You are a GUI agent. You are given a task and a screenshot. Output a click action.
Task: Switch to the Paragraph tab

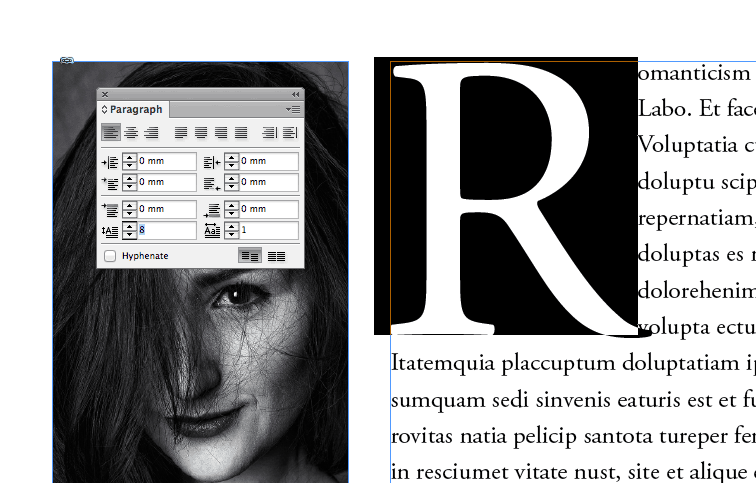coord(136,109)
